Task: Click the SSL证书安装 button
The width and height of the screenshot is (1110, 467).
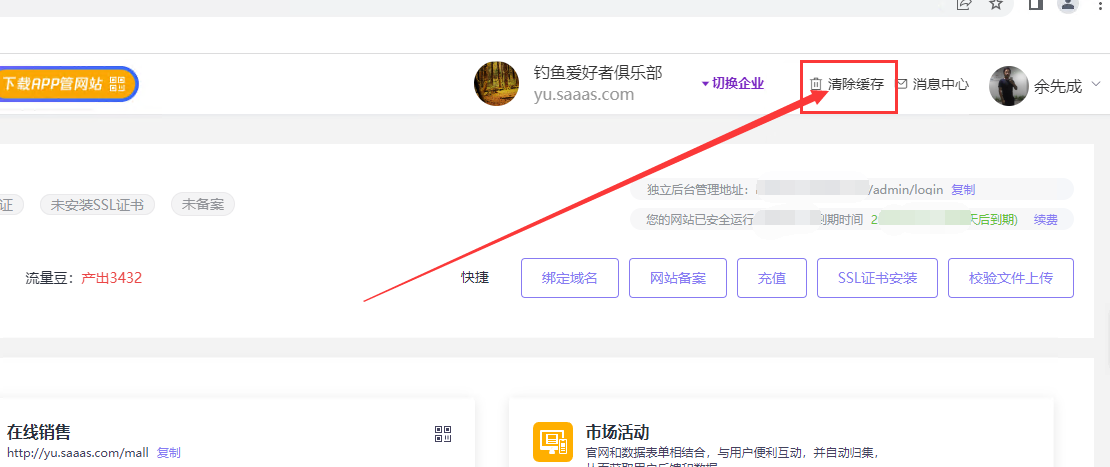Action: click(x=878, y=278)
